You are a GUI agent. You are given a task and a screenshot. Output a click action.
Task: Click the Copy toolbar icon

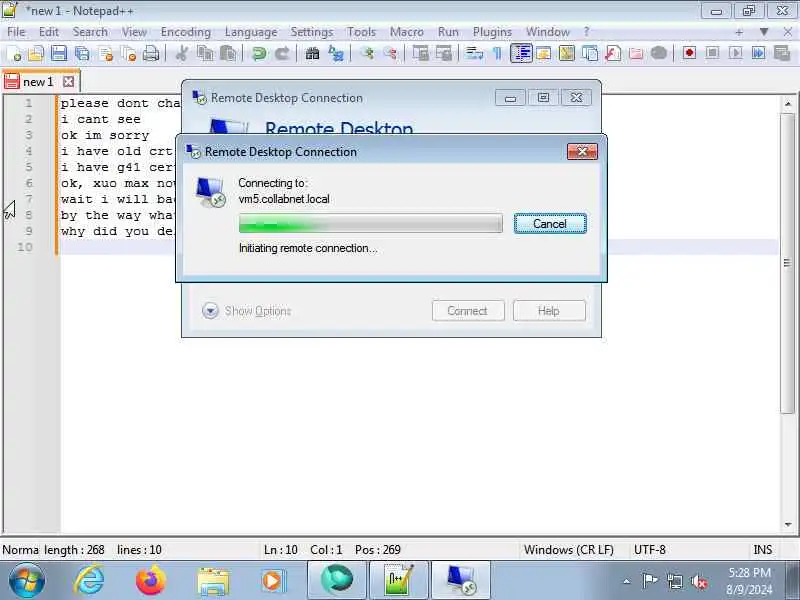click(x=205, y=53)
